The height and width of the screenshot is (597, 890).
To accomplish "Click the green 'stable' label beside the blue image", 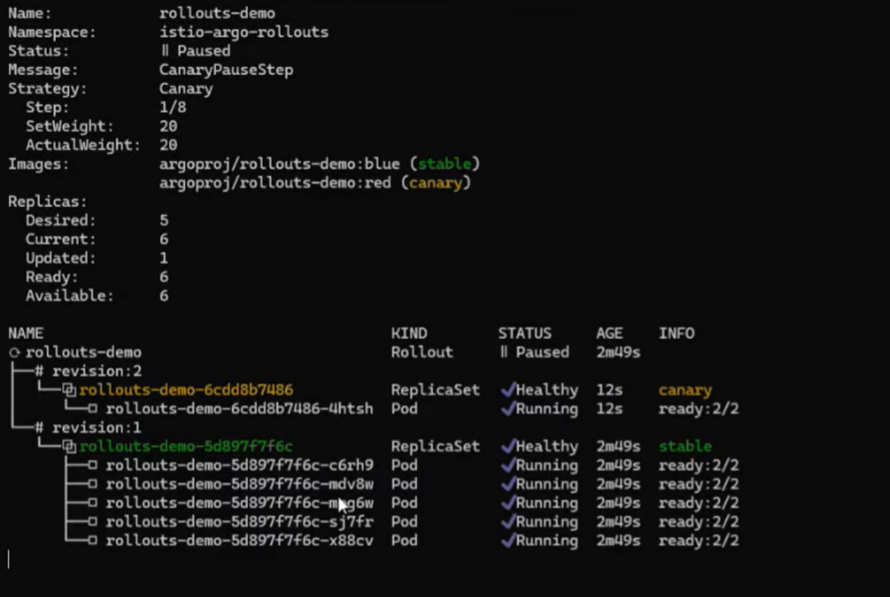I will 444,164.
